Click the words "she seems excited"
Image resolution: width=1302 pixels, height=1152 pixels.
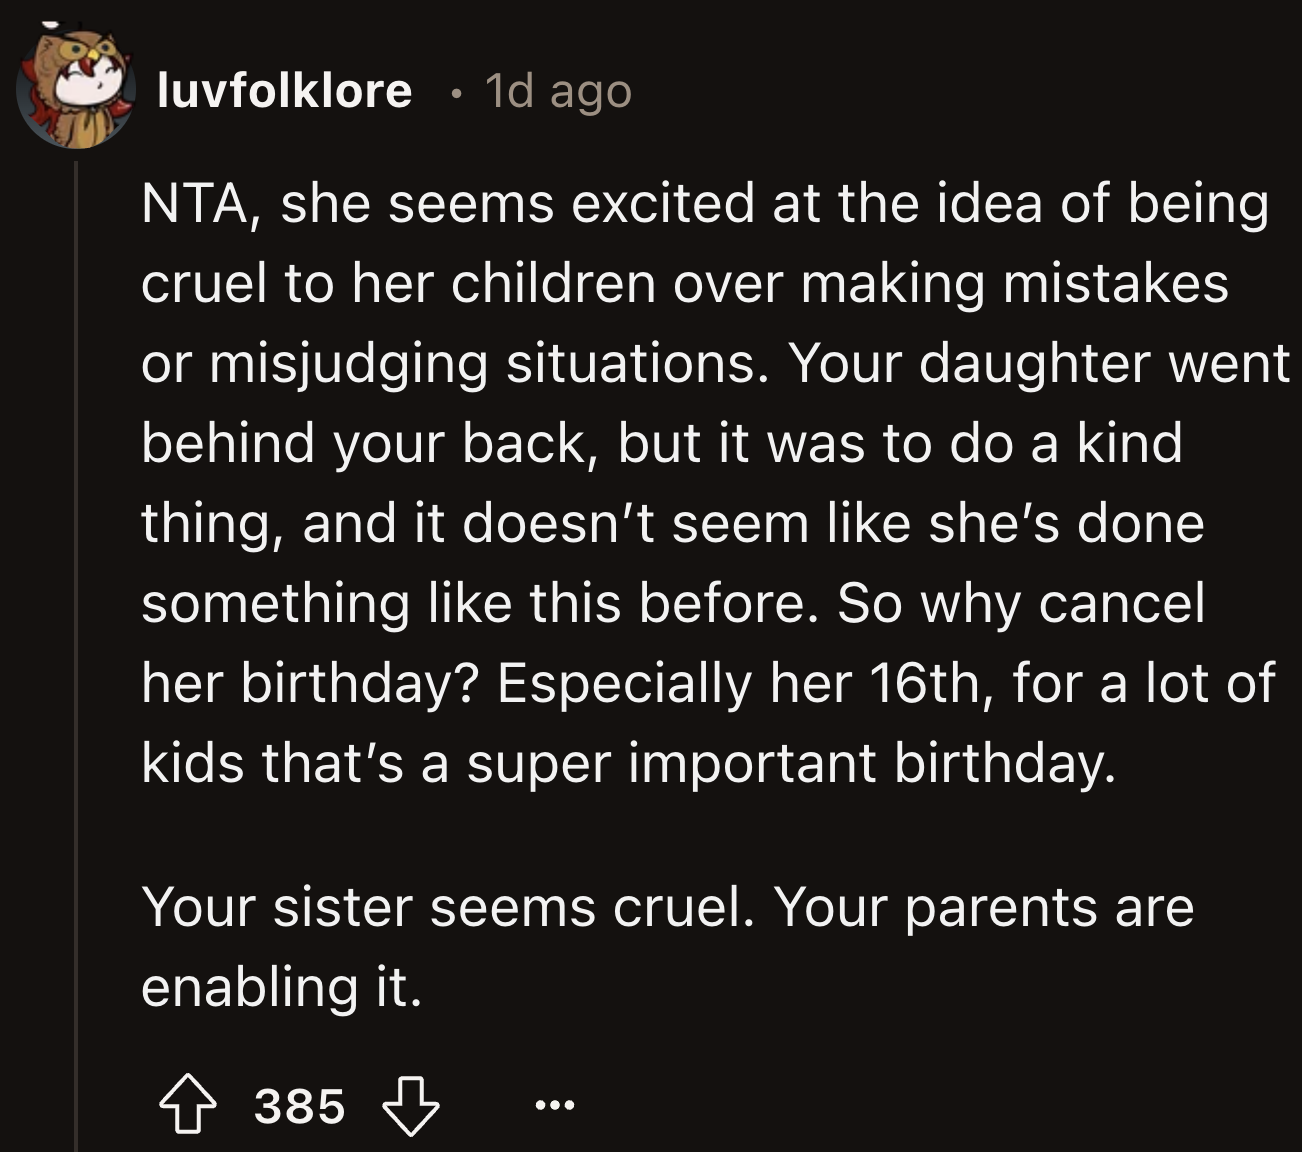(517, 204)
